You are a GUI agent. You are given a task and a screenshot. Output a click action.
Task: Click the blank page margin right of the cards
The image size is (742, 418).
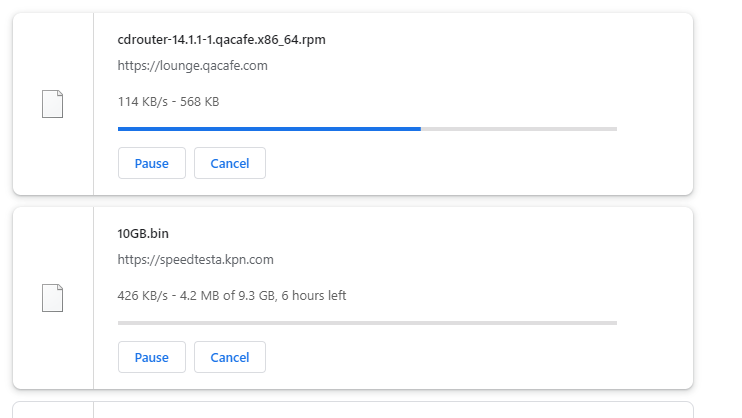(x=718, y=200)
